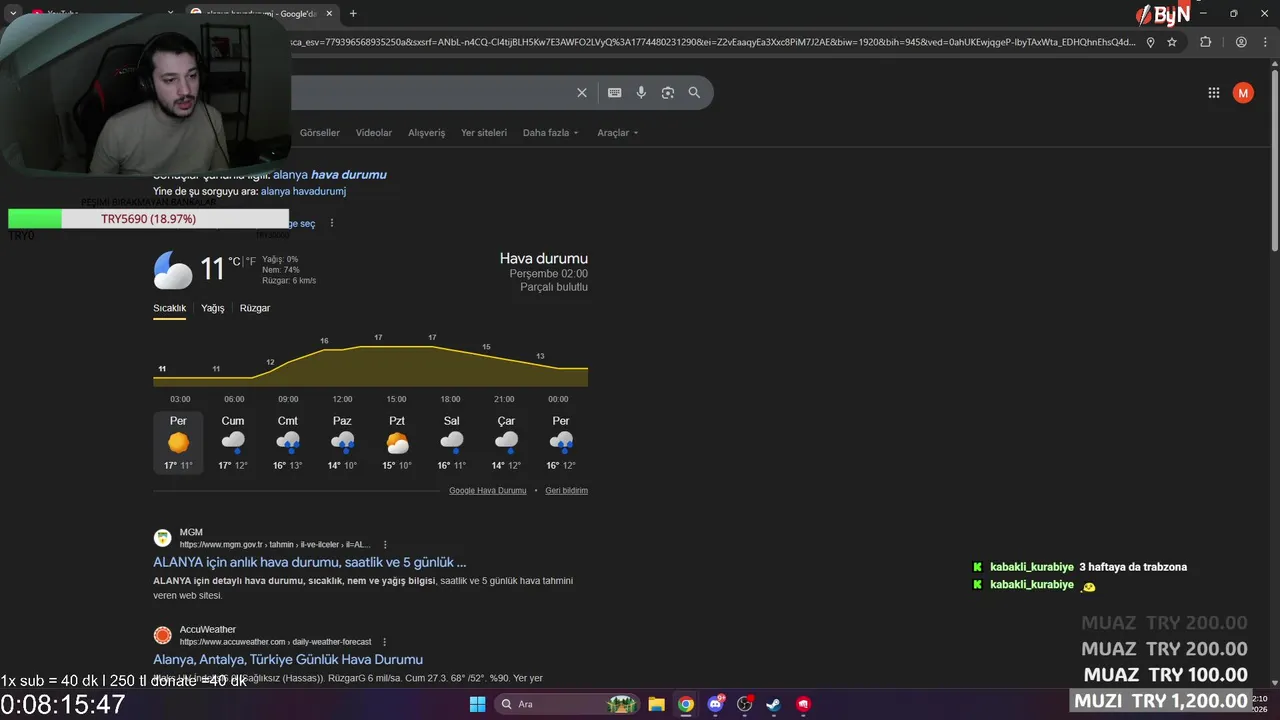1280x720 pixels.
Task: Select the Paz forecast day
Action: (x=342, y=442)
